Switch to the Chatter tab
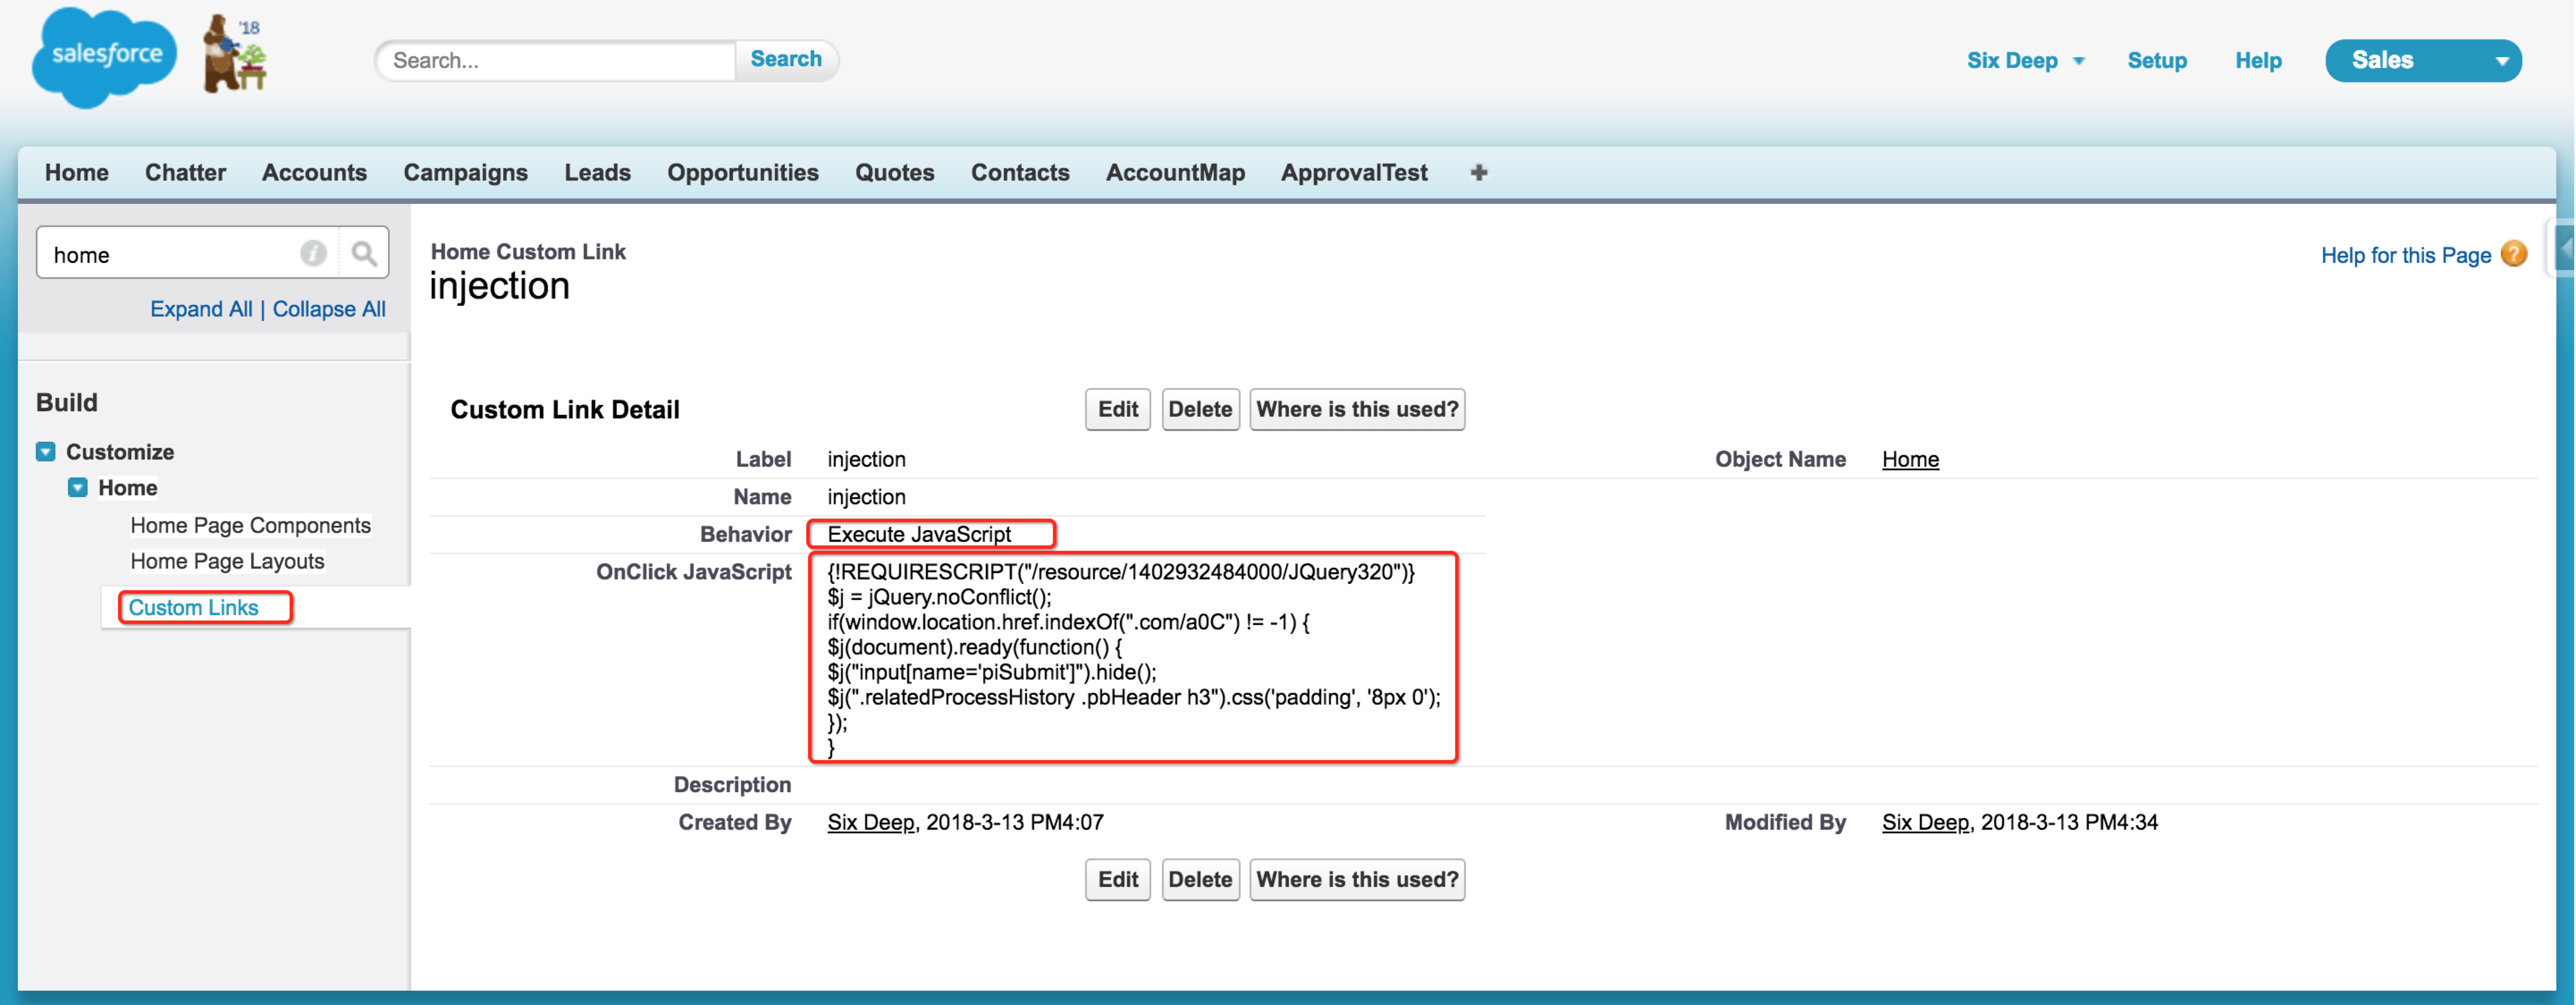Image resolution: width=2576 pixels, height=1005 pixels. [x=185, y=172]
